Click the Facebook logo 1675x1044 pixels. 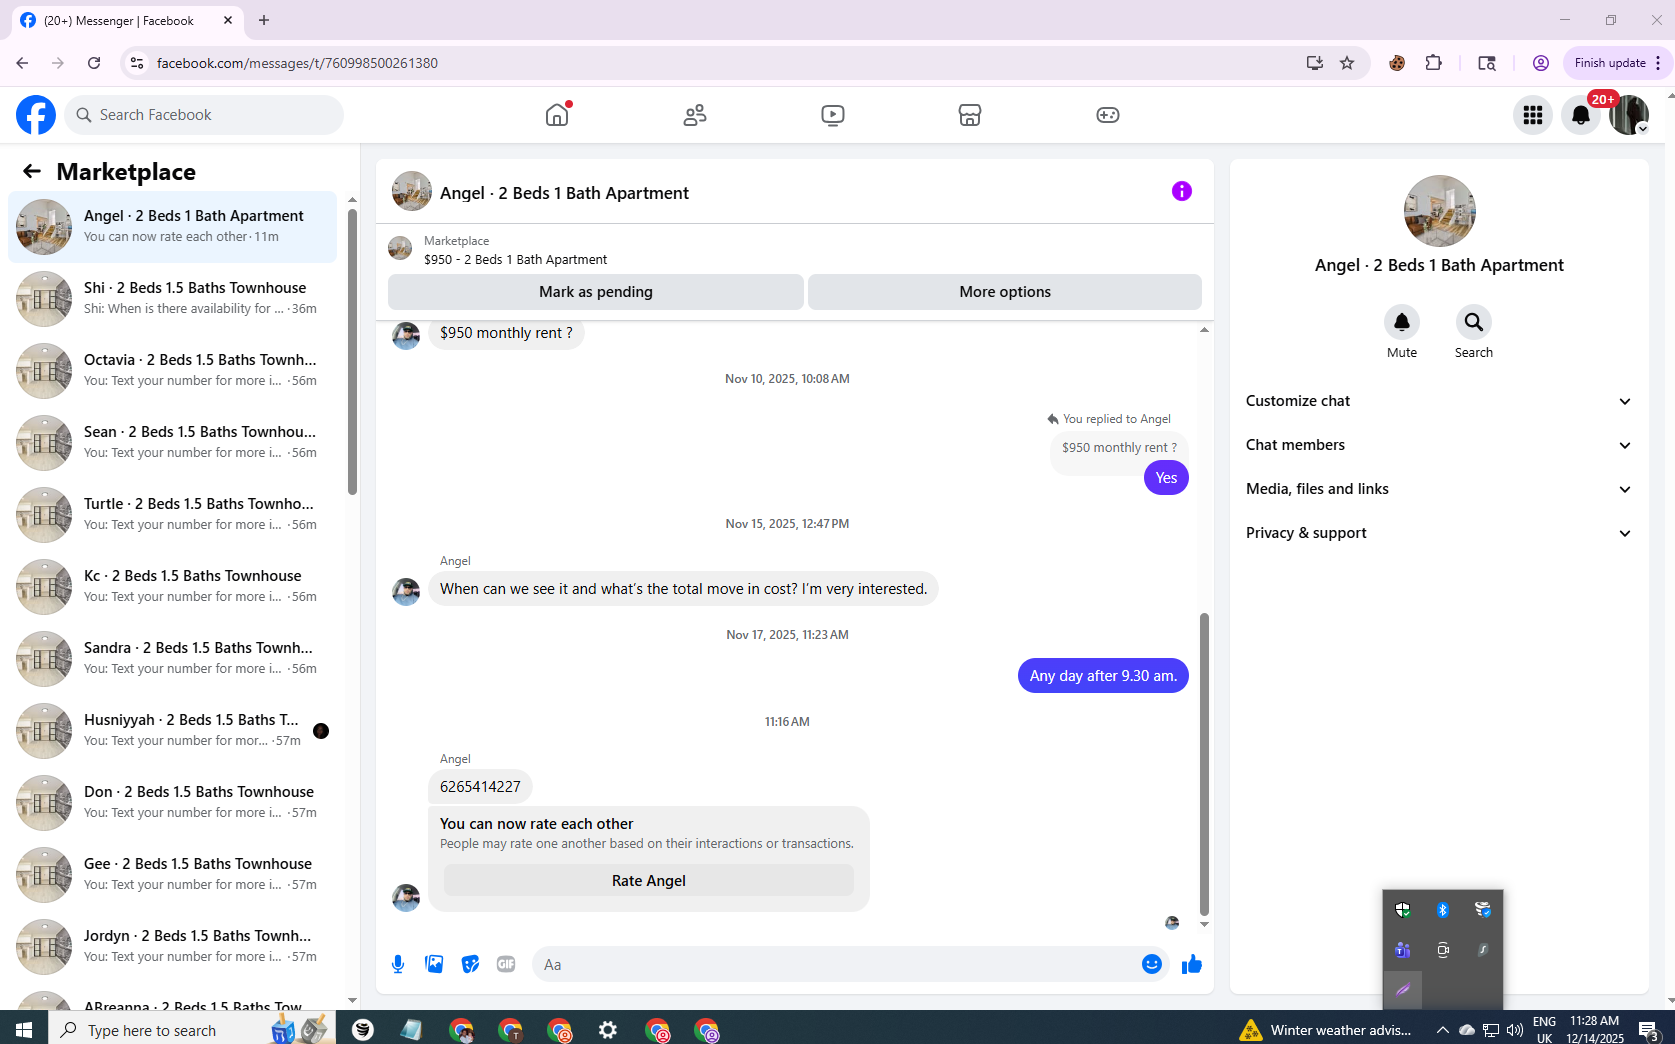[x=36, y=115]
